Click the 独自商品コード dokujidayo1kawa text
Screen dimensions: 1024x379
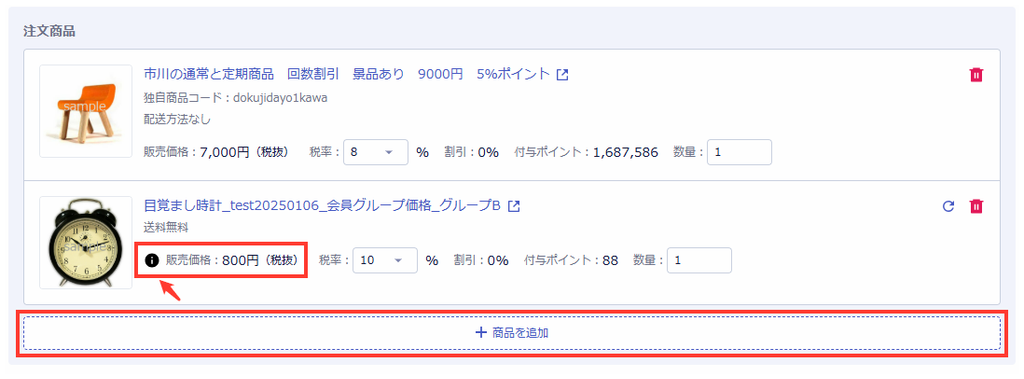pos(235,98)
